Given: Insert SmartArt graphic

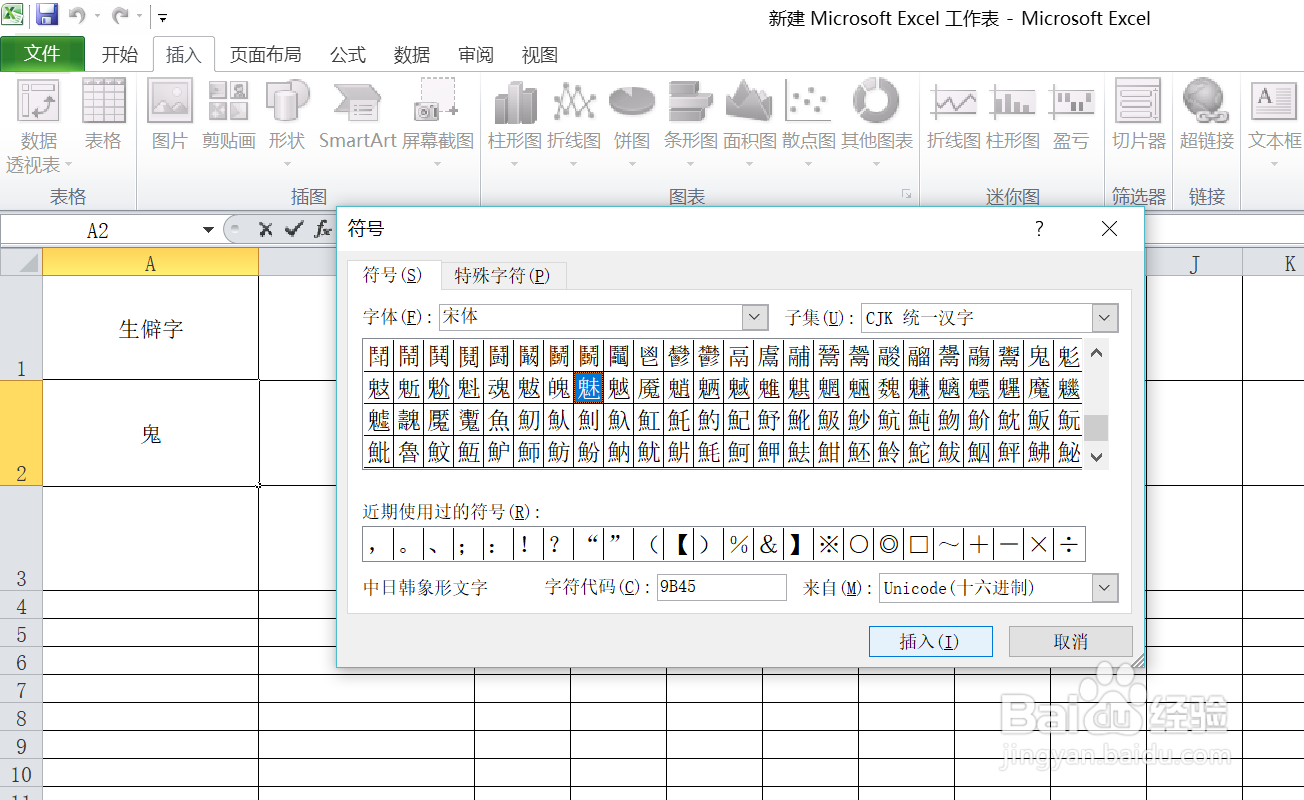Looking at the screenshot, I should point(358,115).
